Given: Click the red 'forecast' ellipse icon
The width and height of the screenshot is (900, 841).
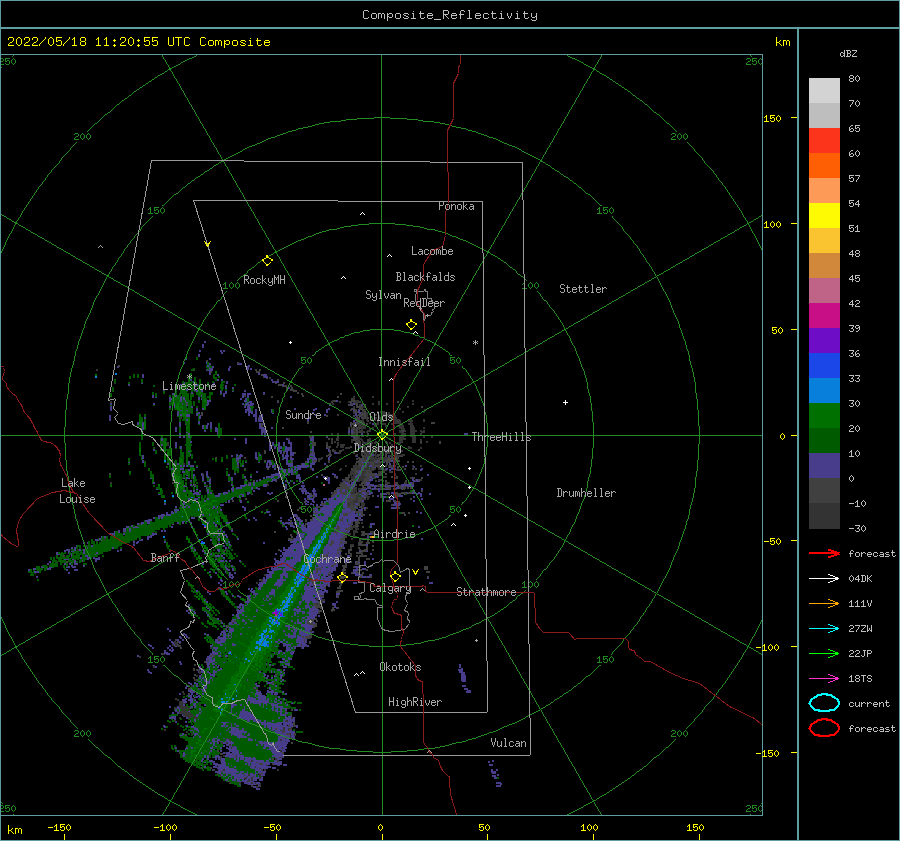Looking at the screenshot, I should (824, 728).
